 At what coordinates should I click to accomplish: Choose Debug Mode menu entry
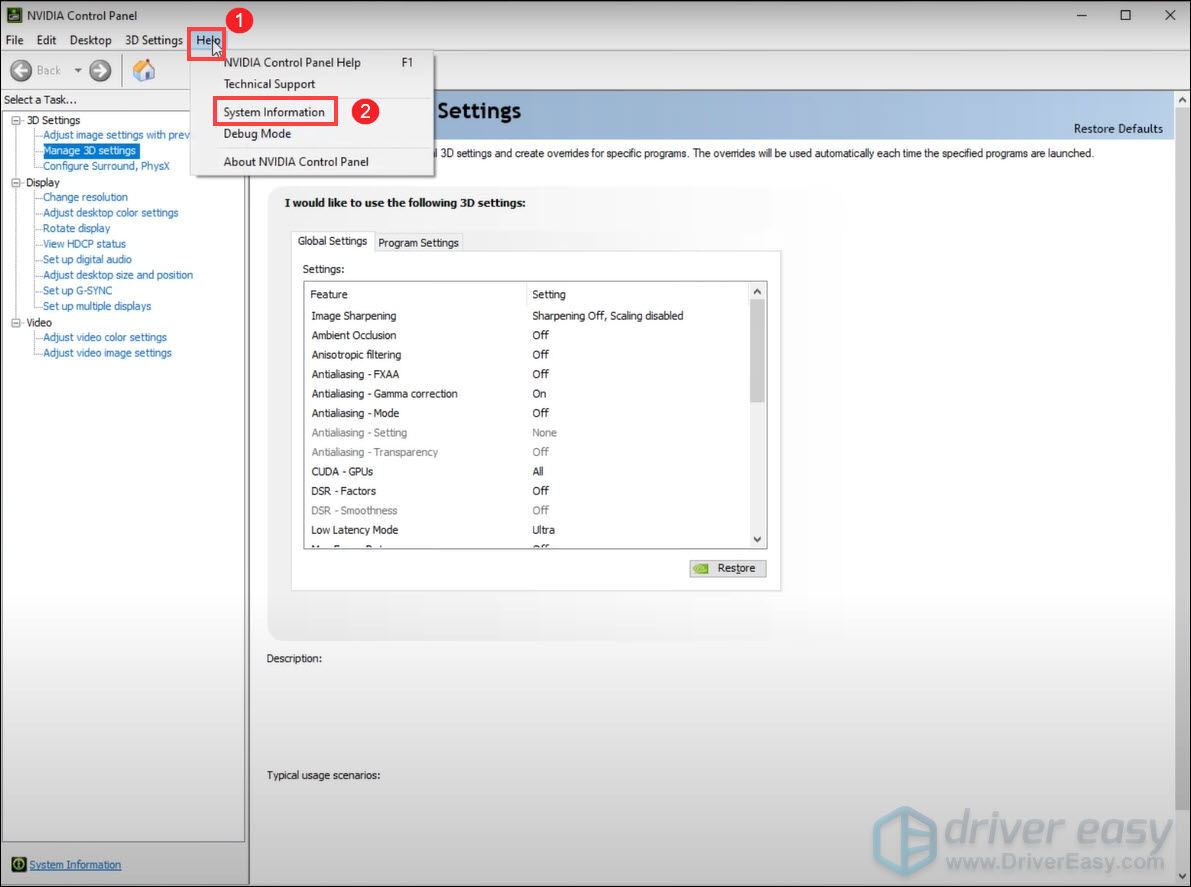coord(312,134)
